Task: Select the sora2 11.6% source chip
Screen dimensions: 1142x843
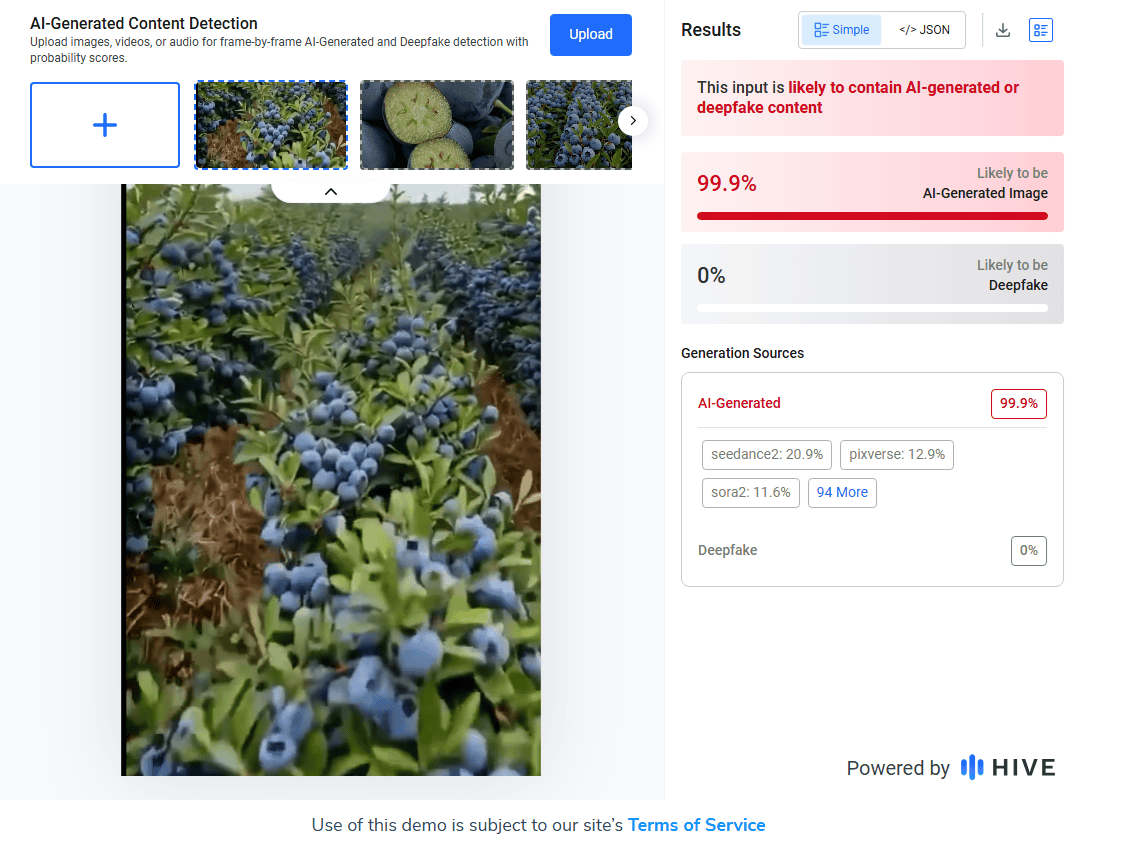Action: coord(750,492)
